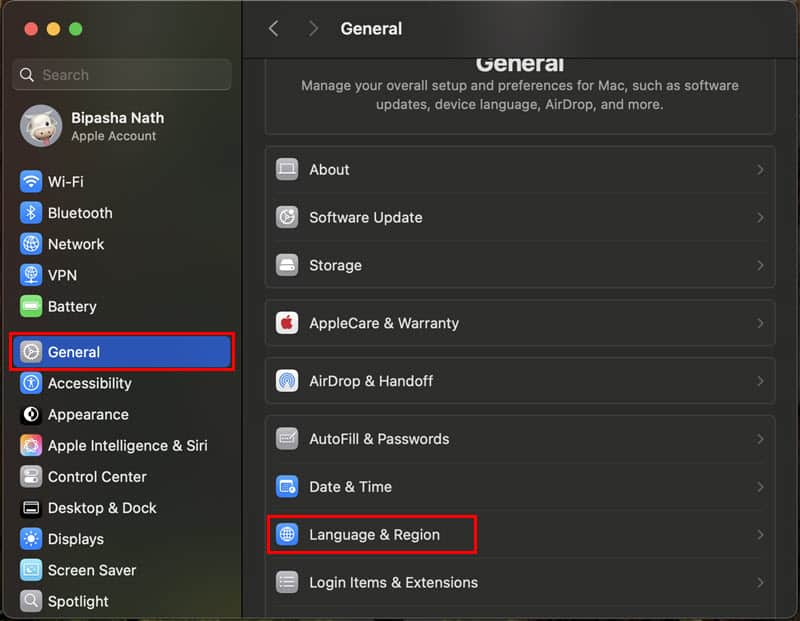Go back with the toolbar back arrow
This screenshot has width=800, height=621.
(x=274, y=29)
